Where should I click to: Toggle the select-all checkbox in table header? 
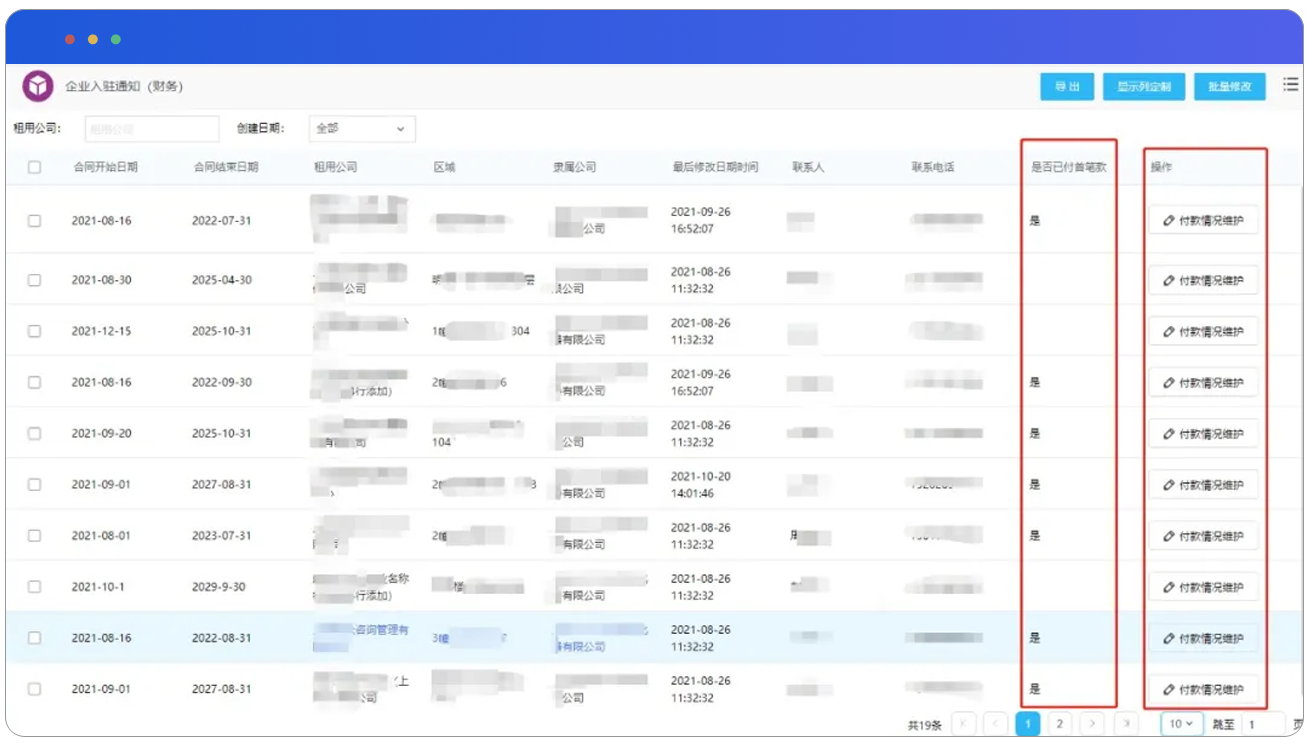[x=34, y=168]
